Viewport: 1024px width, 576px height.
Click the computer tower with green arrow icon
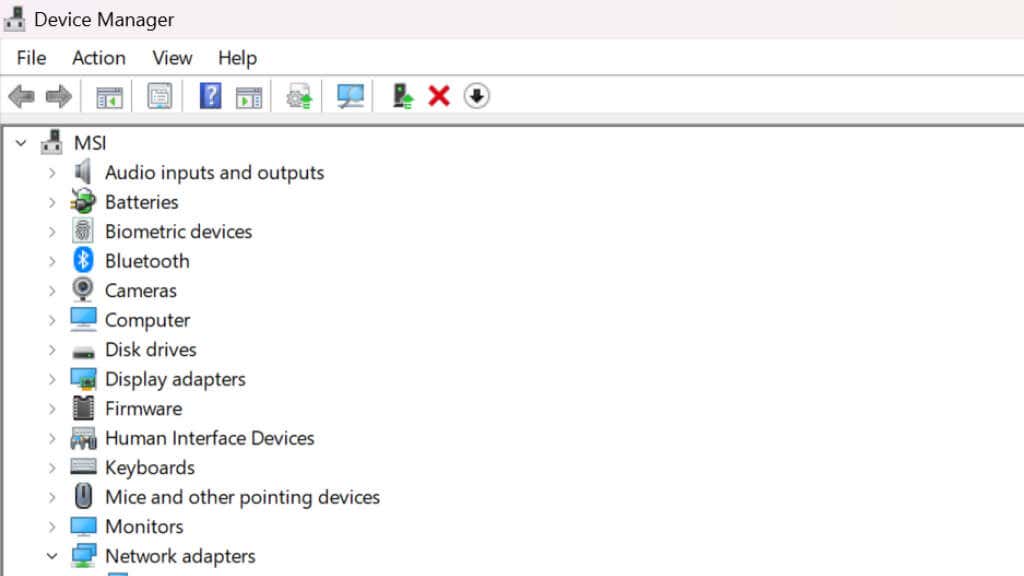point(403,96)
